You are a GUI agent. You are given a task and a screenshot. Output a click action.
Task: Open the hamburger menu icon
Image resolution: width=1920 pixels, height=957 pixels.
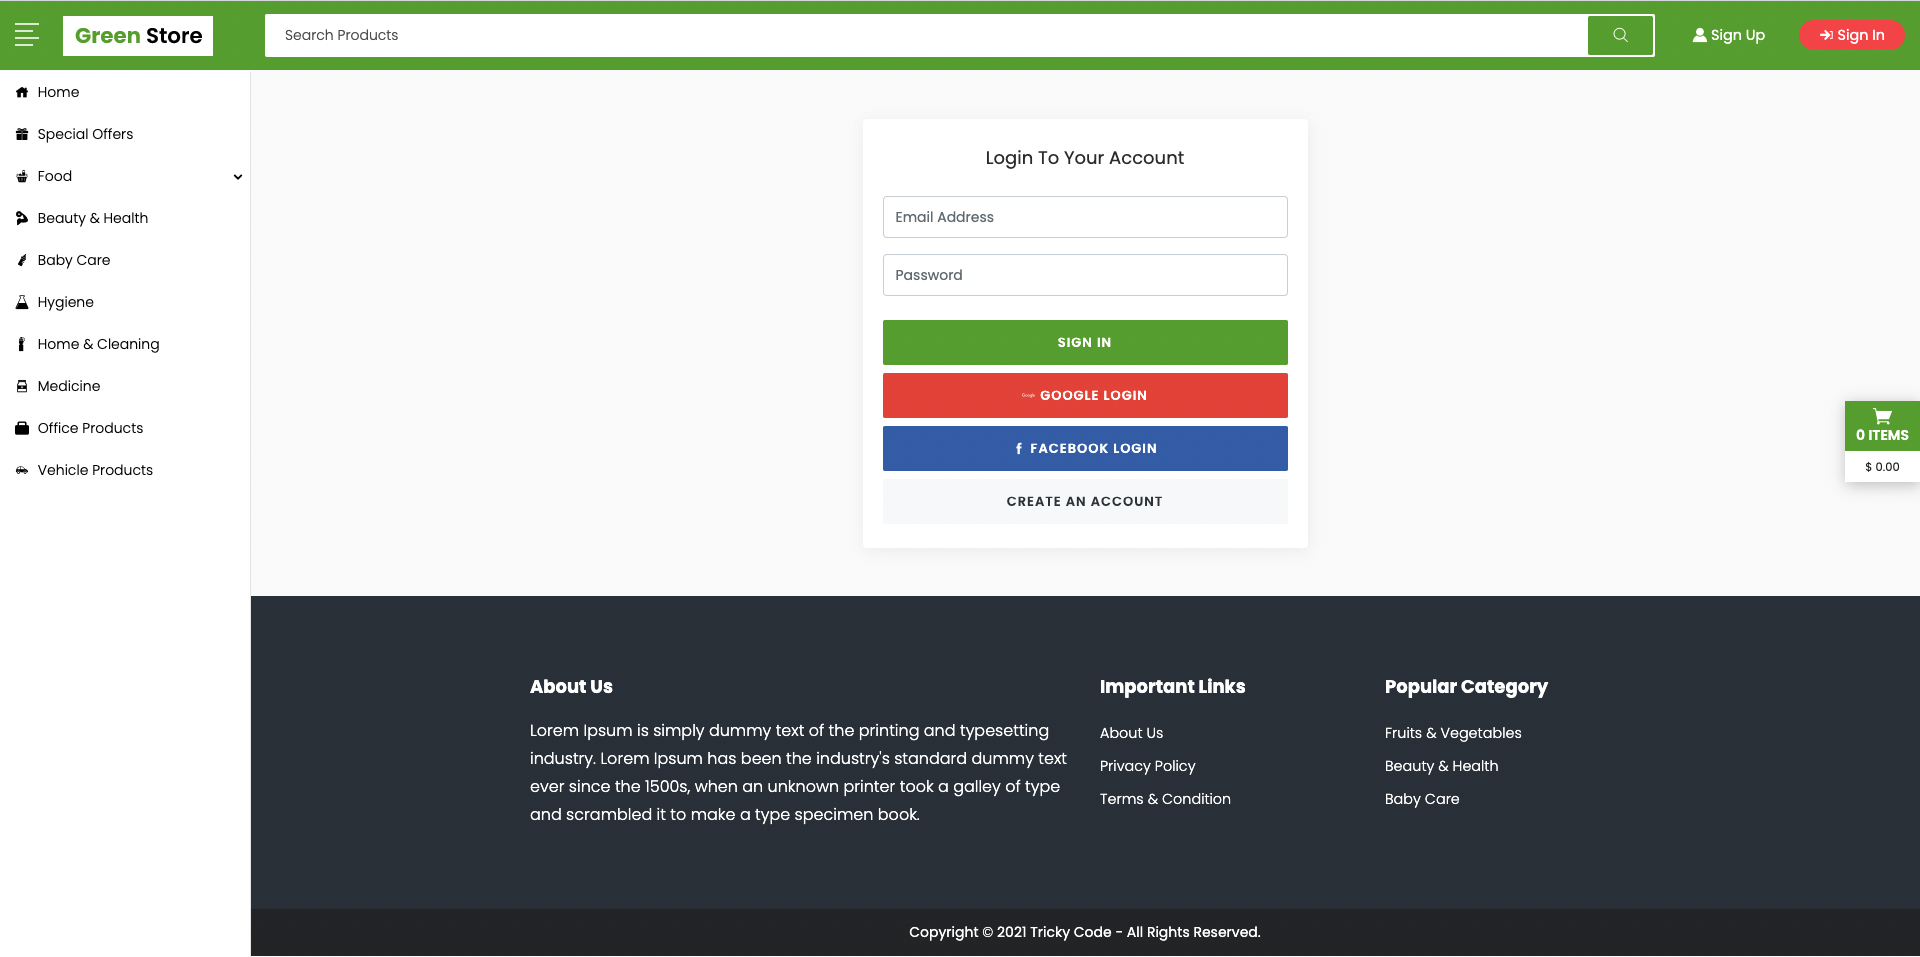pyautogui.click(x=27, y=34)
